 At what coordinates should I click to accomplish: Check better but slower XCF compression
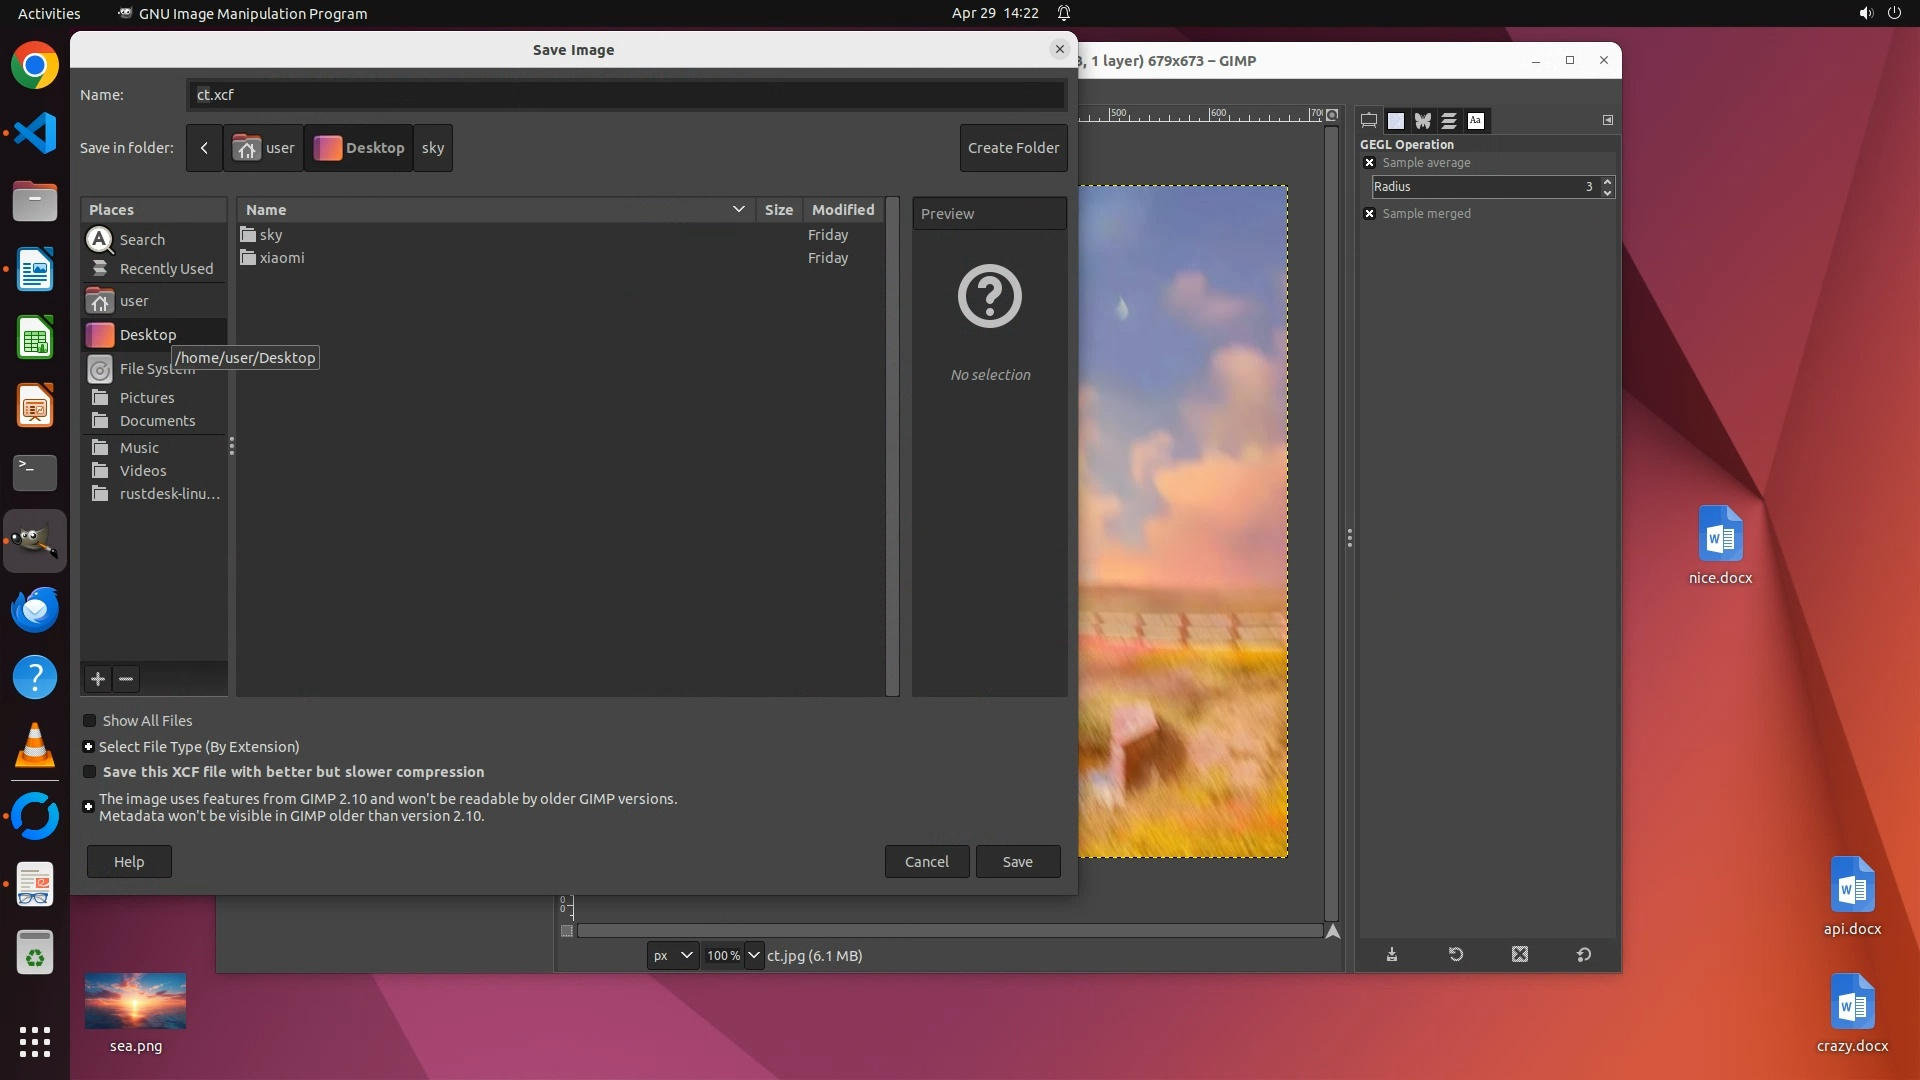tap(90, 772)
